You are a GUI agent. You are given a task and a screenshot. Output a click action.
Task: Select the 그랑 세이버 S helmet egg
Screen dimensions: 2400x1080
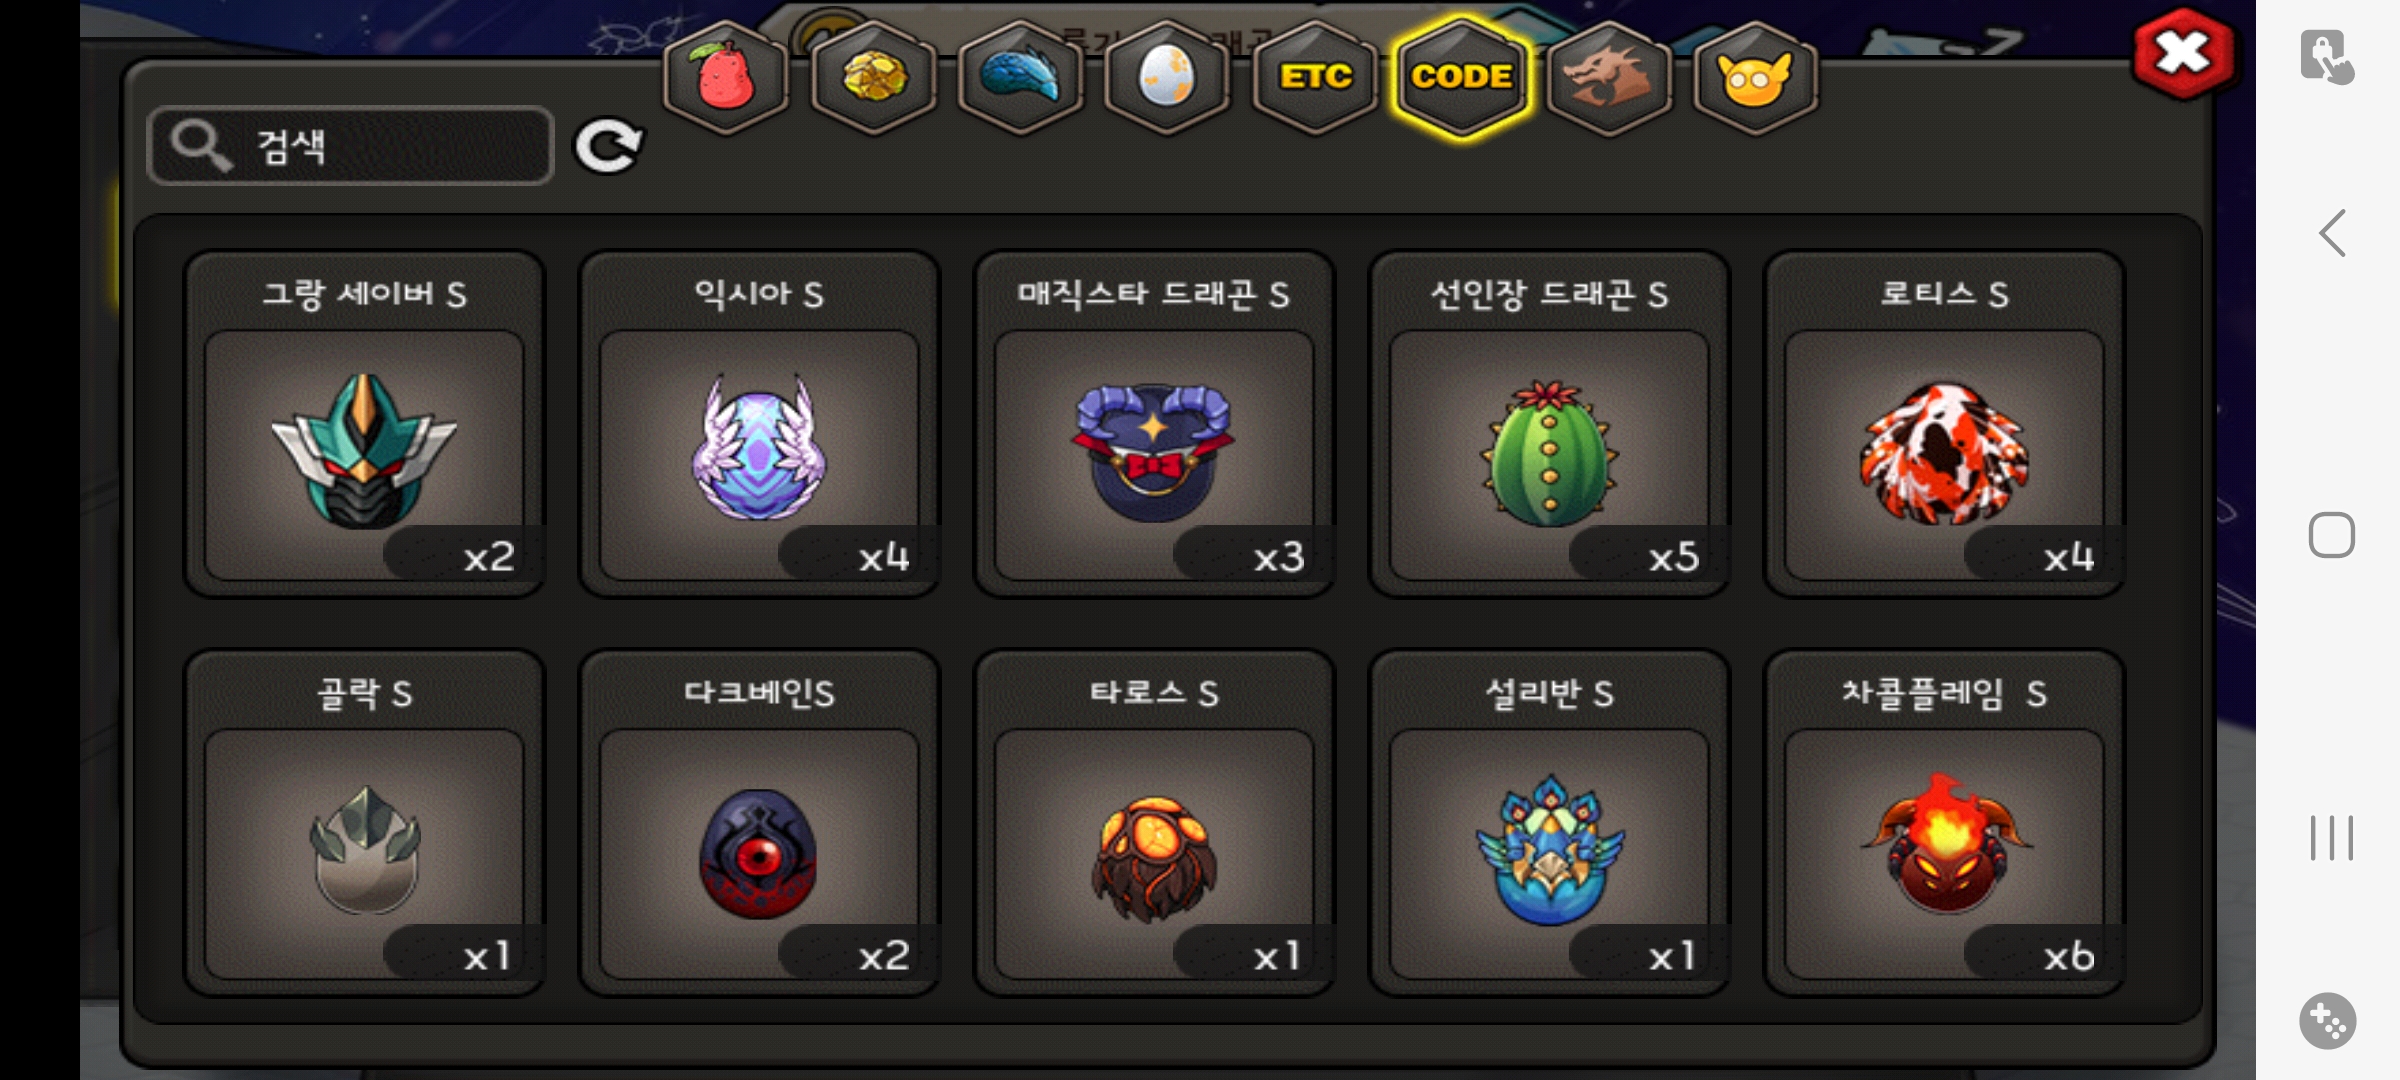click(365, 424)
